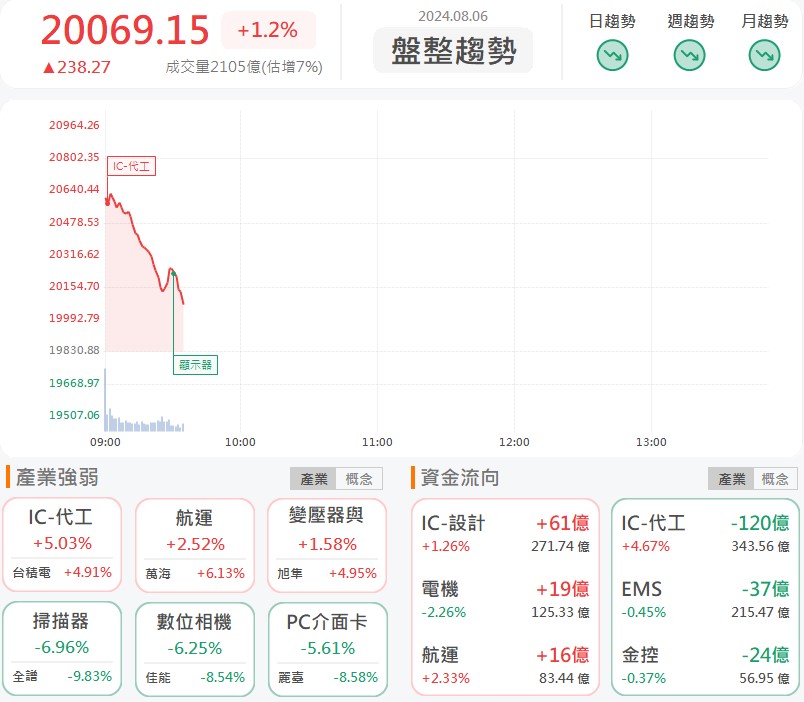Click the 13:00 time axis label
This screenshot has height=702, width=804.
pos(651,442)
